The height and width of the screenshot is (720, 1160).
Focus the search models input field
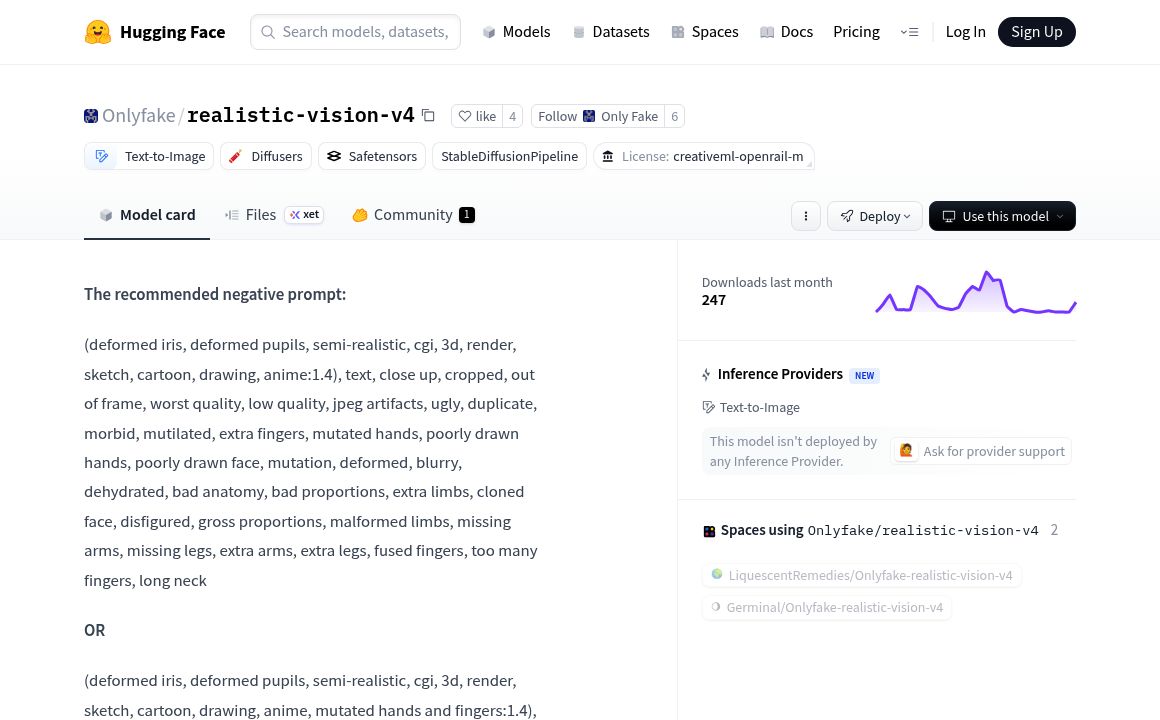click(364, 32)
